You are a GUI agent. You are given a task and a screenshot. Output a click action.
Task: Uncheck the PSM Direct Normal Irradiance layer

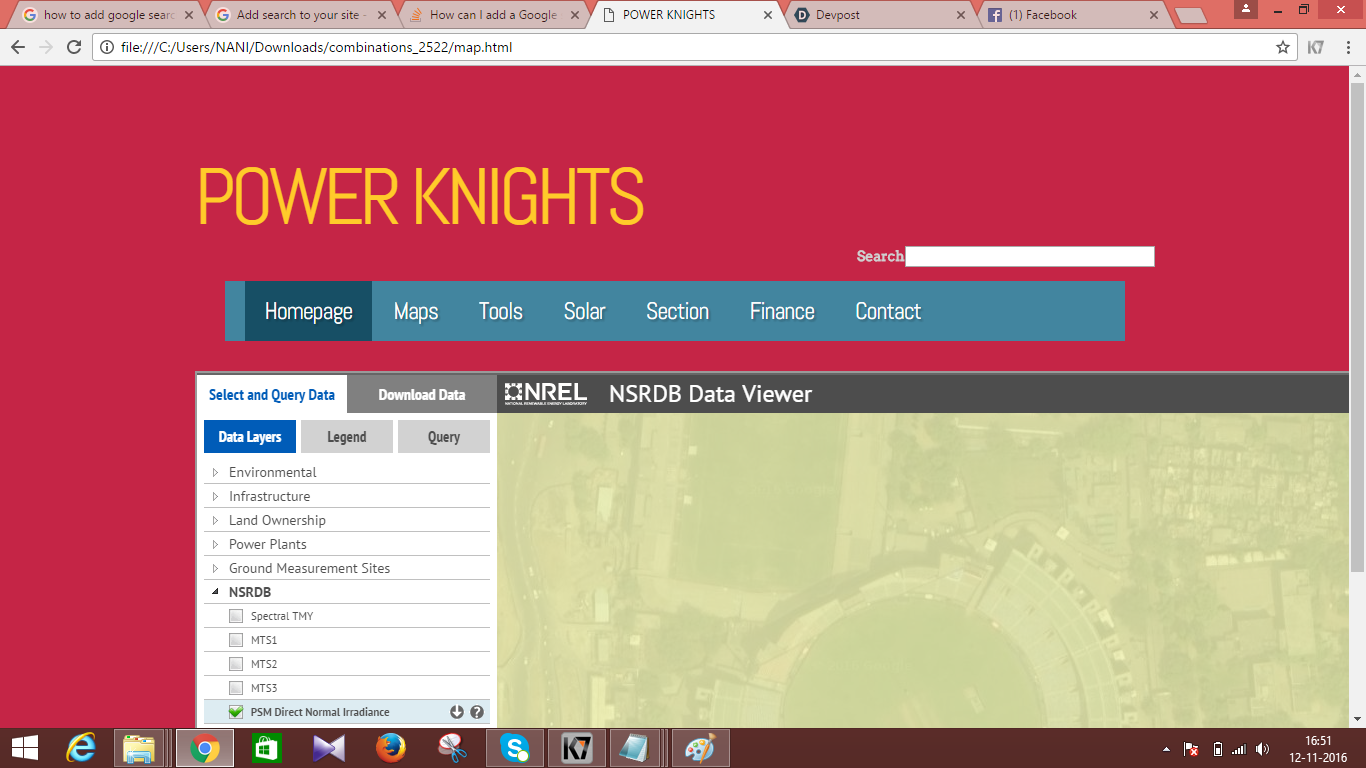(236, 711)
